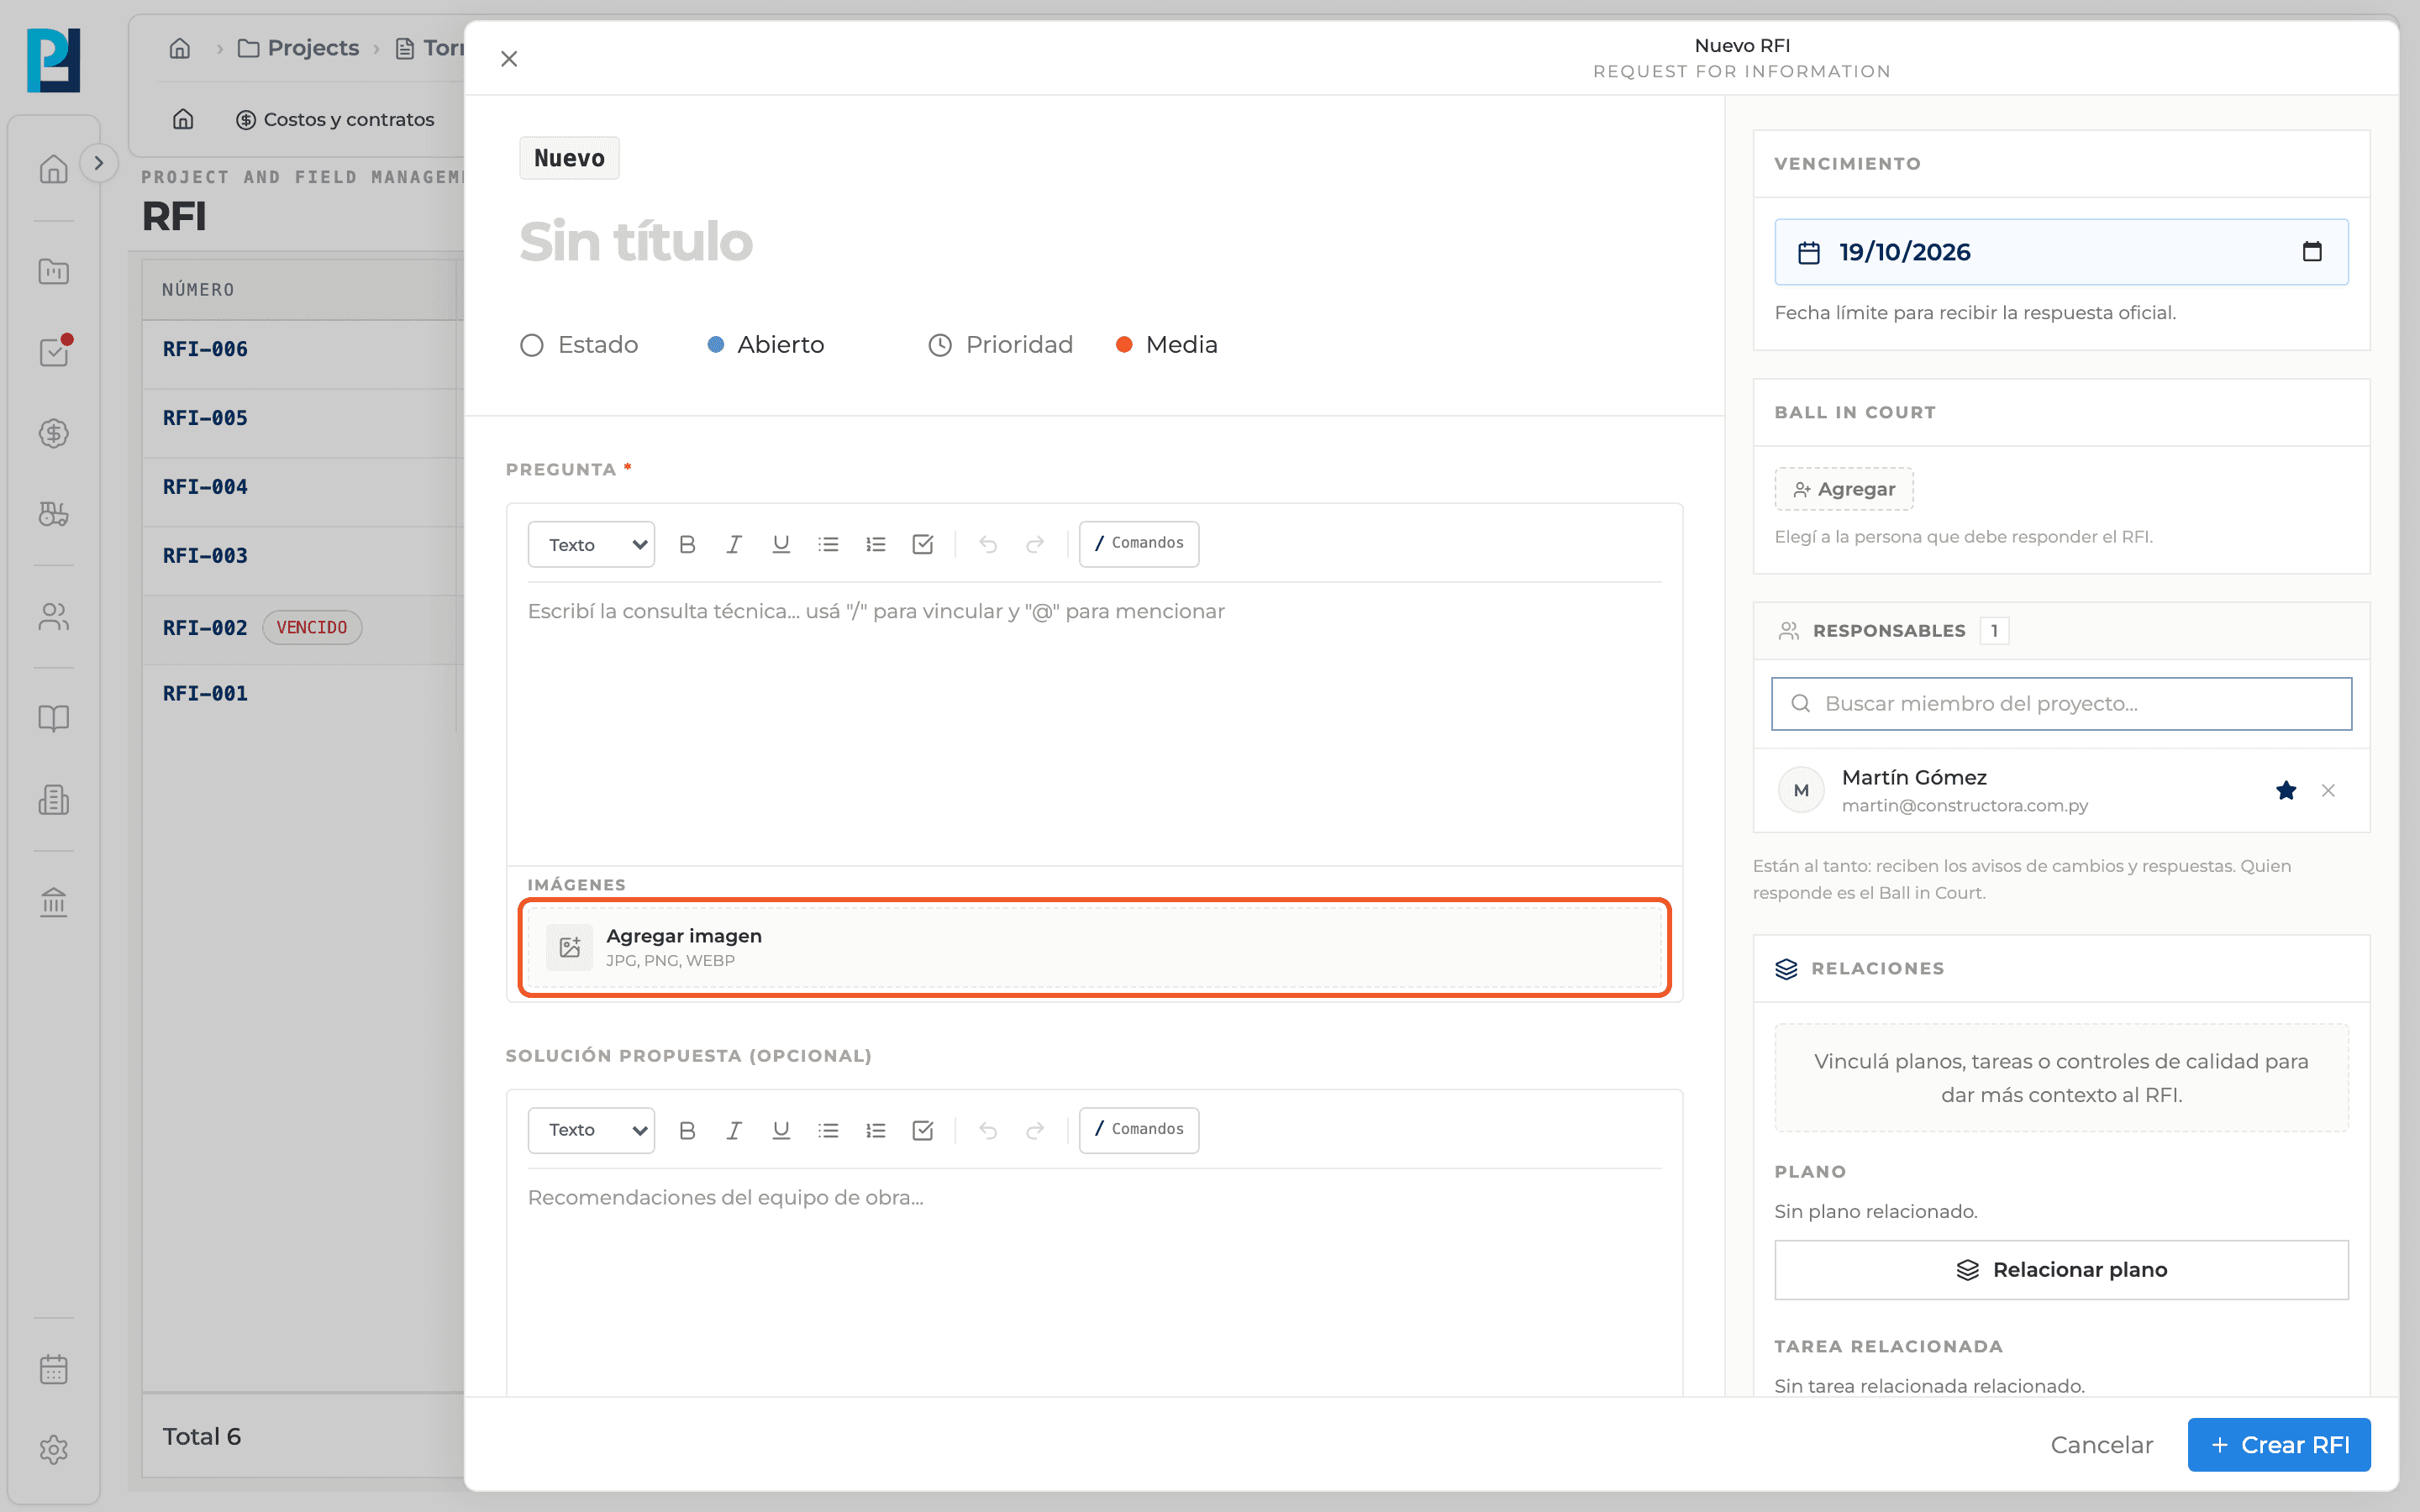Insert bullet list in Pregunta editor
The height and width of the screenshot is (1512, 2420).
(828, 544)
